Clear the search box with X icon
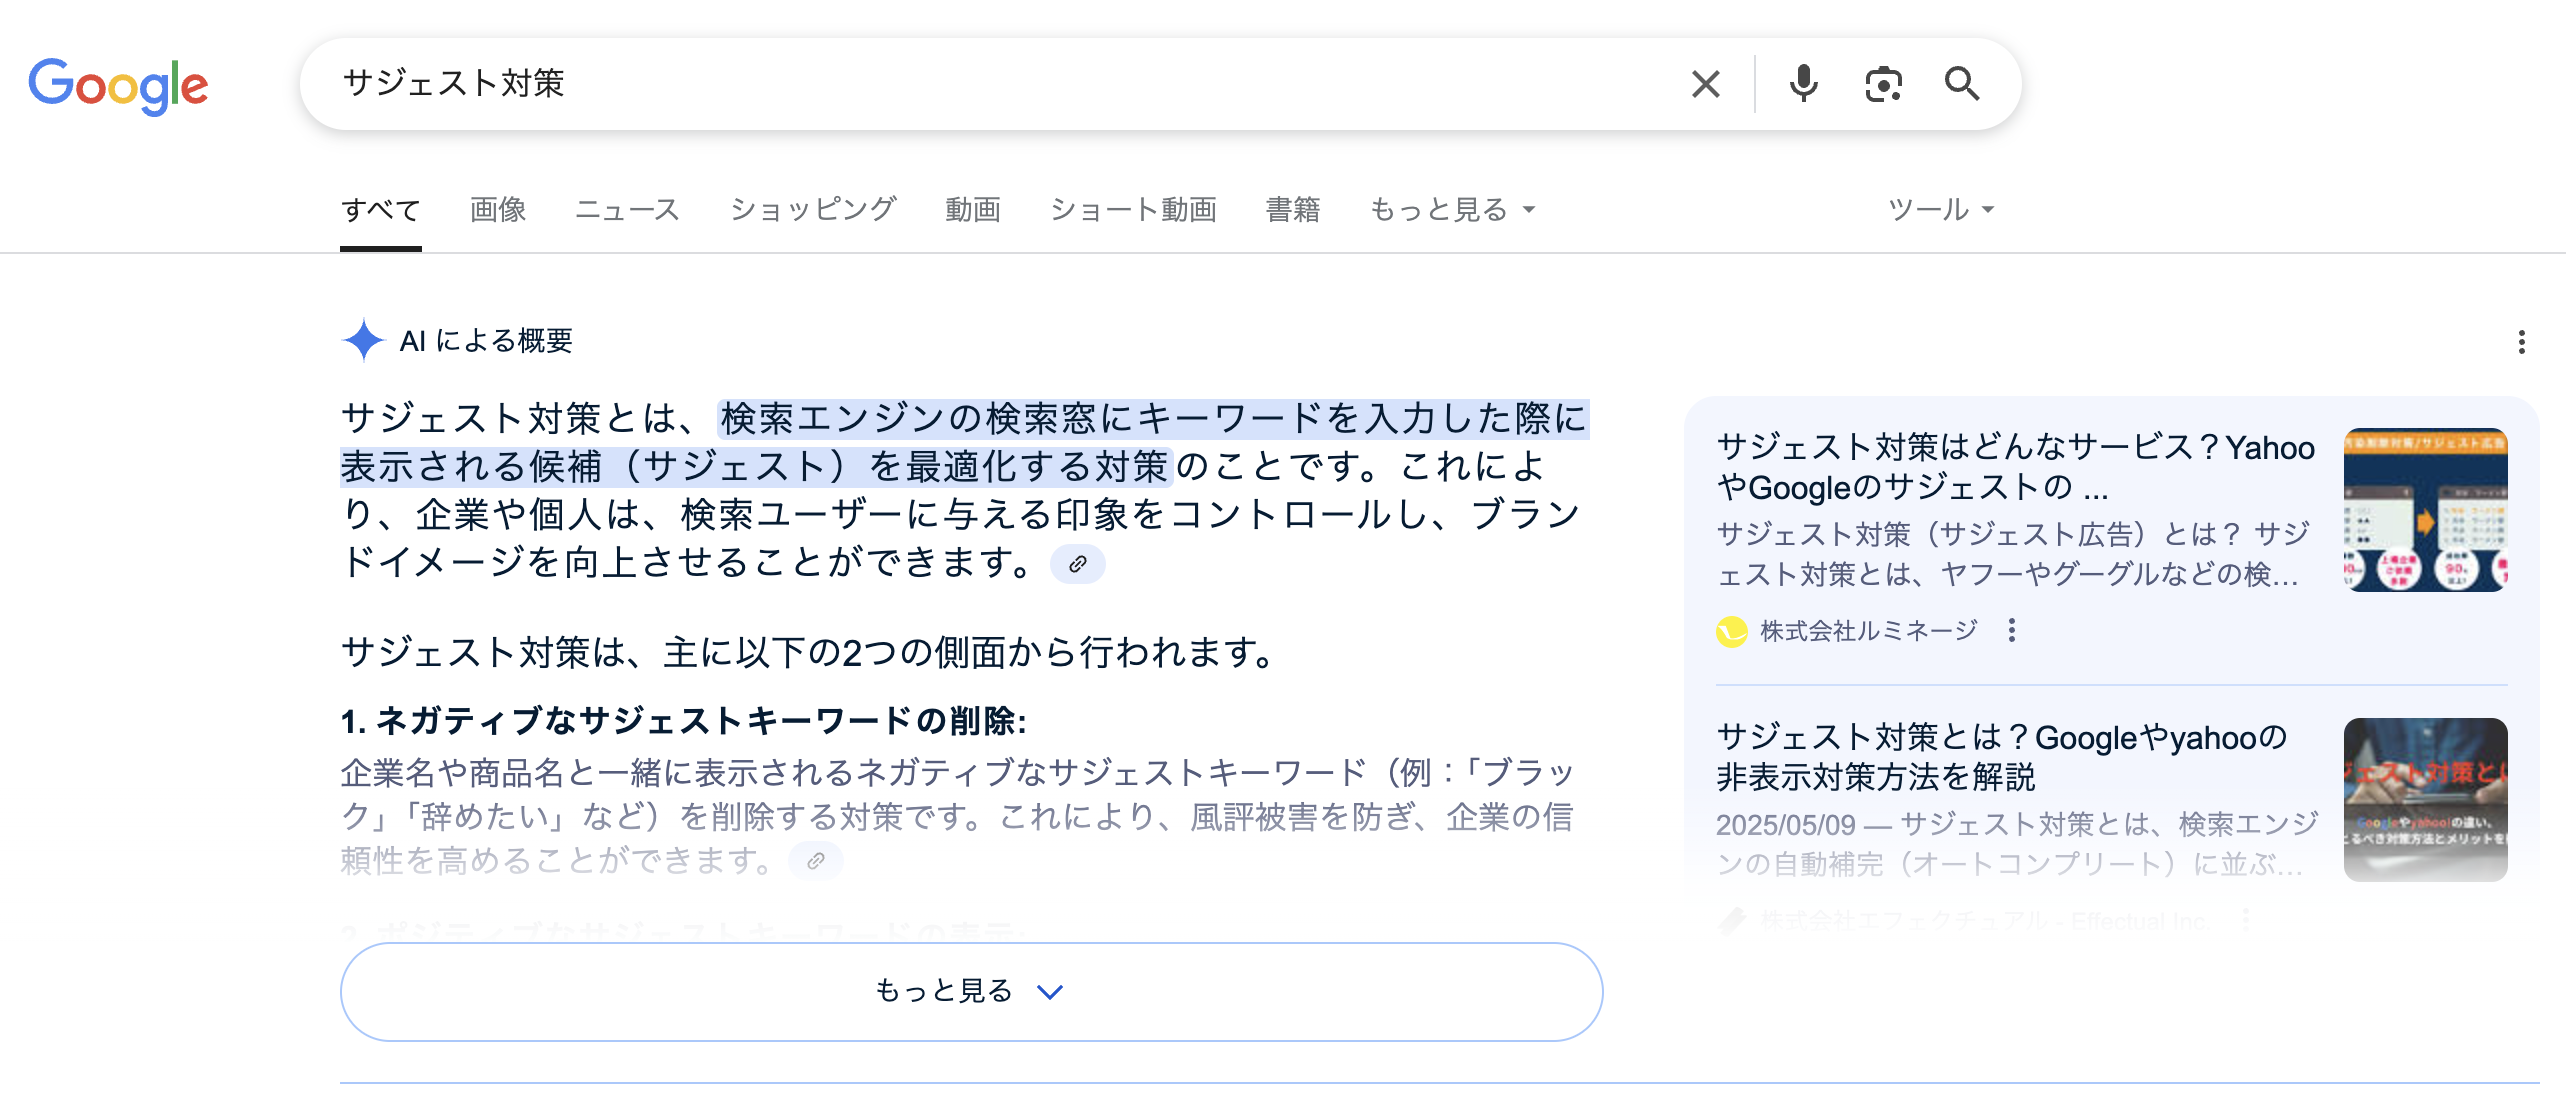 click(1705, 84)
